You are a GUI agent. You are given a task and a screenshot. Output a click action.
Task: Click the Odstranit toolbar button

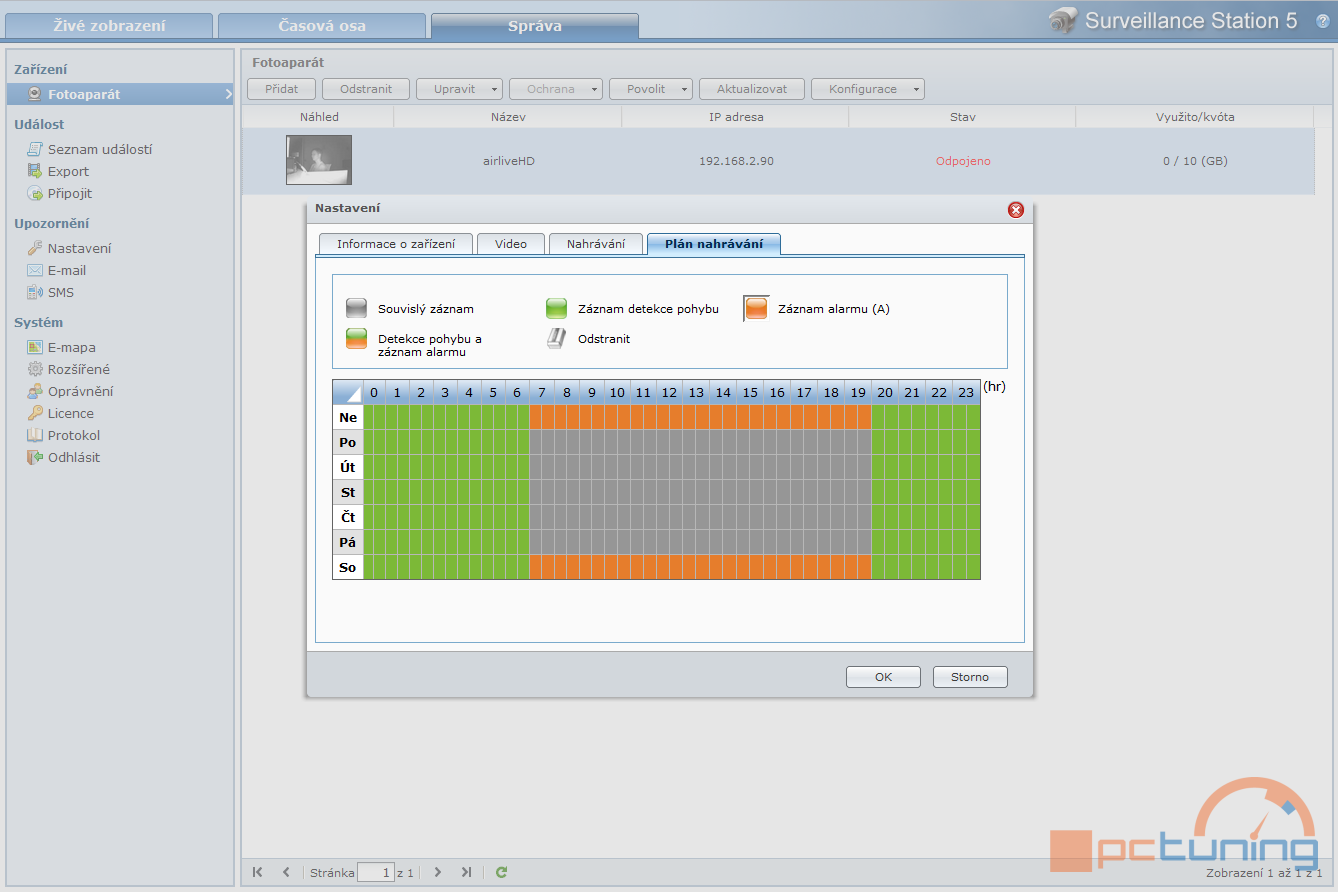366,89
